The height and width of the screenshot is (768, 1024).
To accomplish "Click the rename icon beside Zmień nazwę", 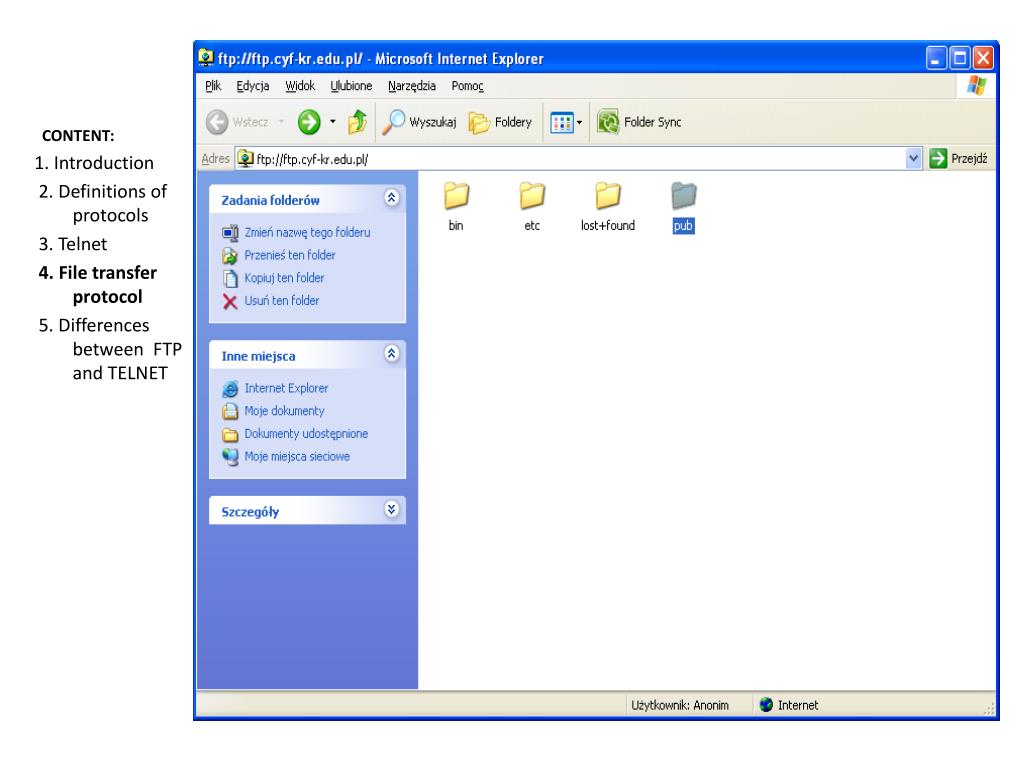I will click(230, 232).
